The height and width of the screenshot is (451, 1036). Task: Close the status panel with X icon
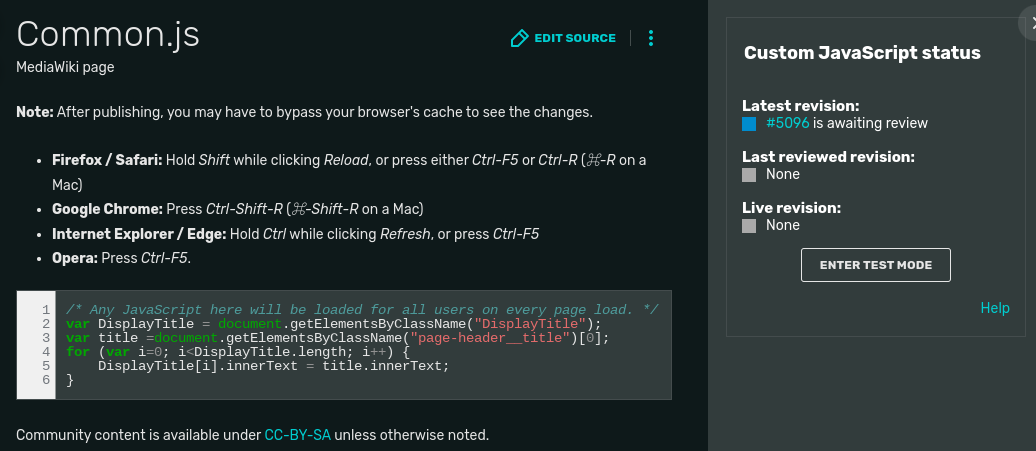pos(1031,27)
